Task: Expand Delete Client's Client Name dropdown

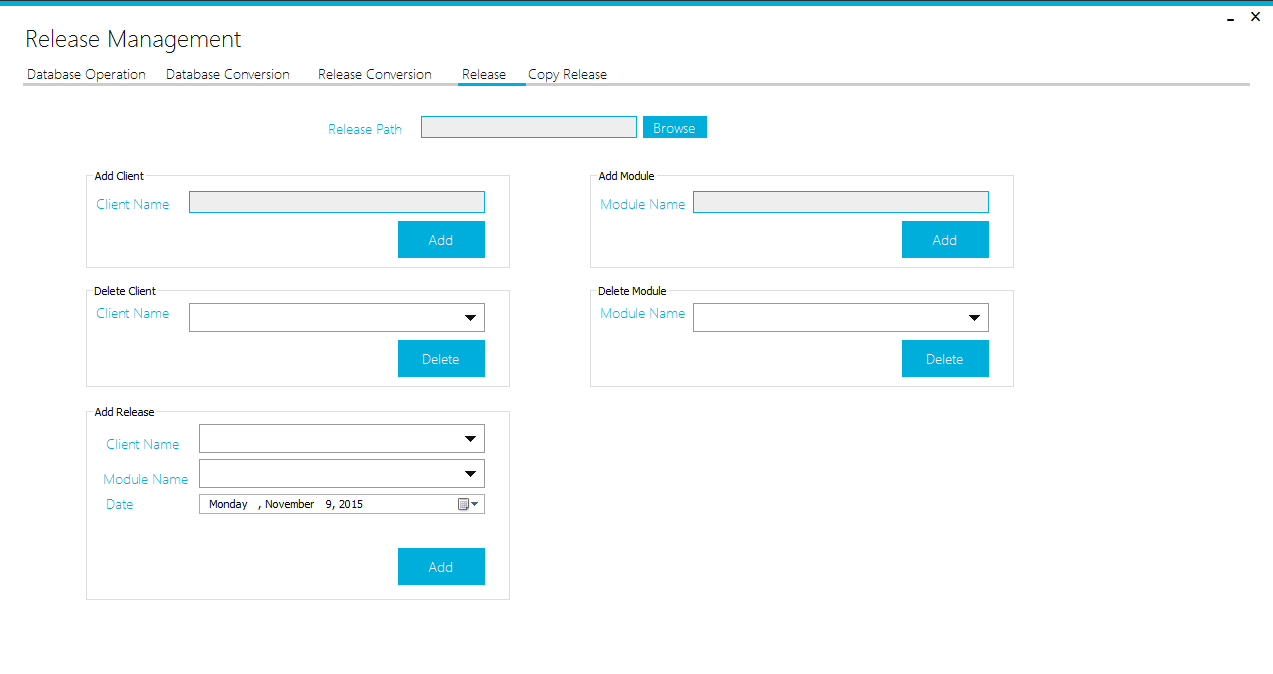Action: (x=470, y=318)
